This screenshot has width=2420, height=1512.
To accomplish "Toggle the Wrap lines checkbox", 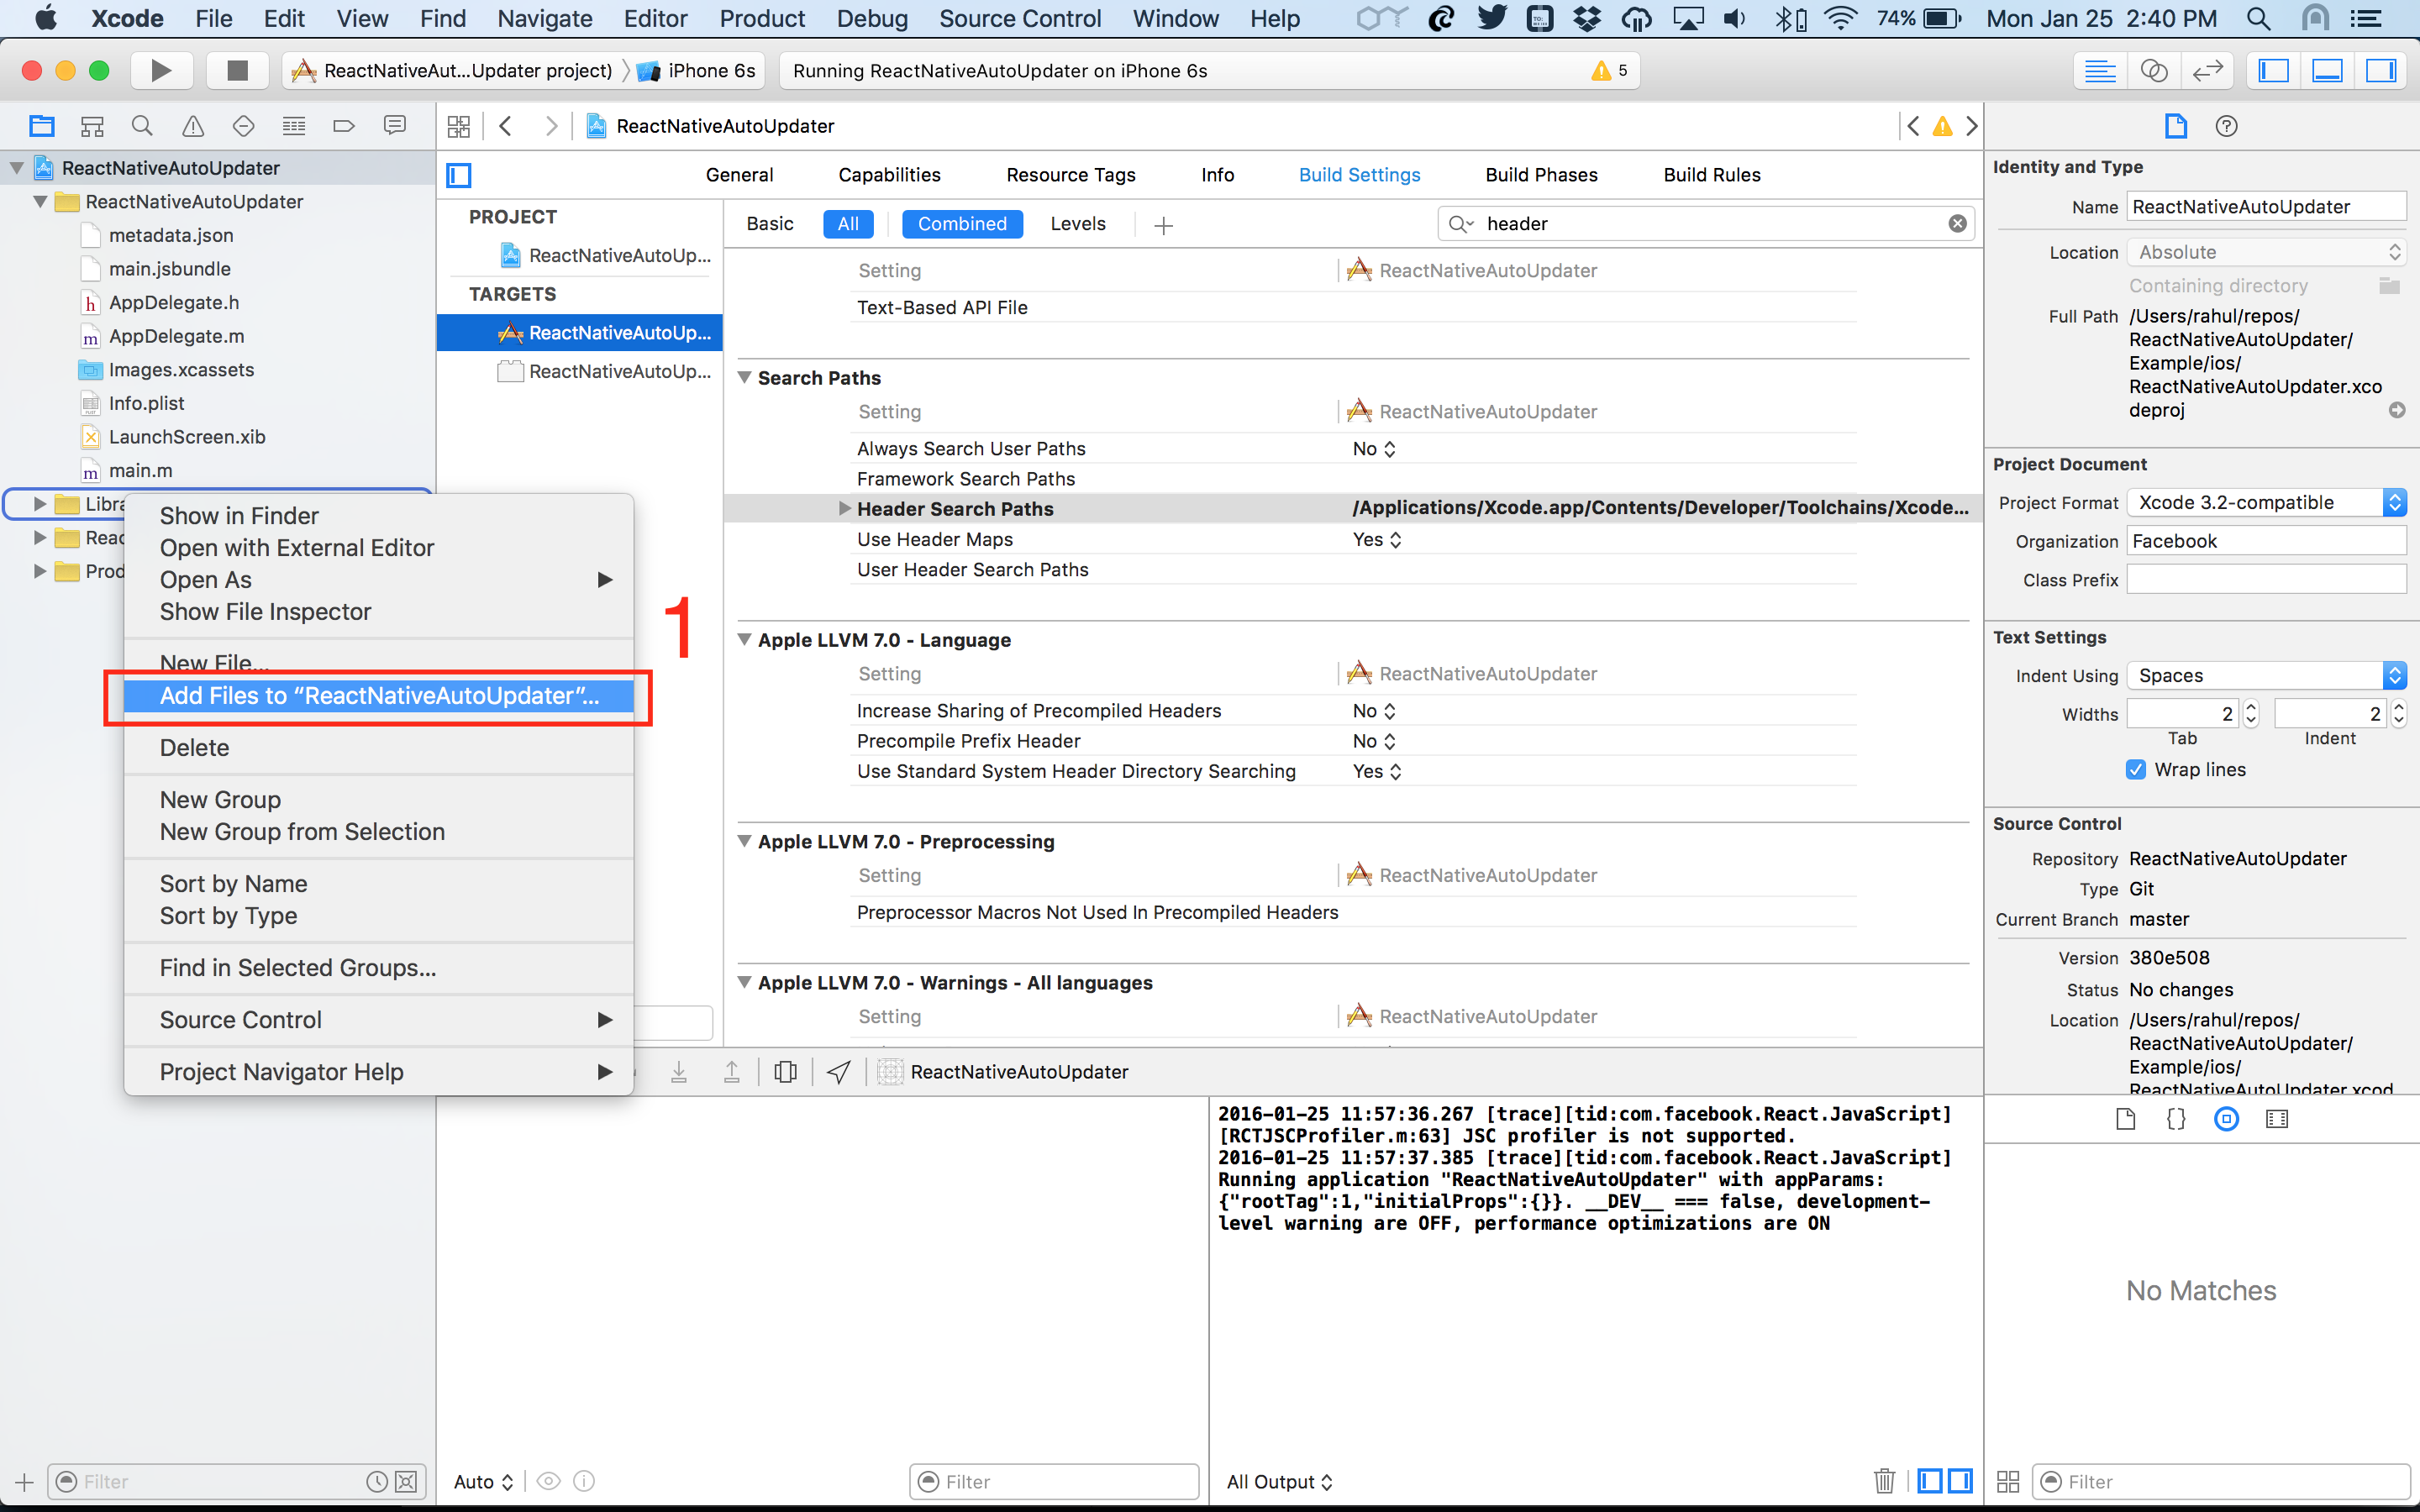I will 2136,769.
